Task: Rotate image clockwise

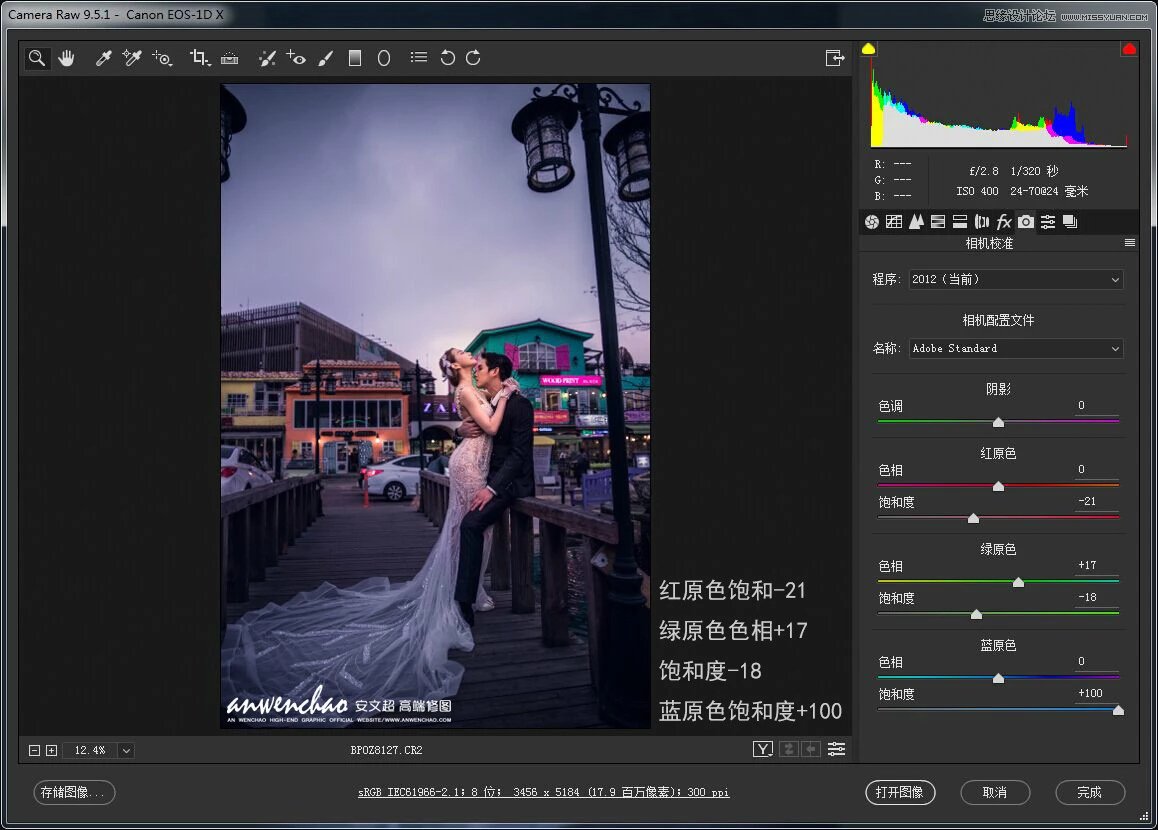Action: pyautogui.click(x=473, y=58)
